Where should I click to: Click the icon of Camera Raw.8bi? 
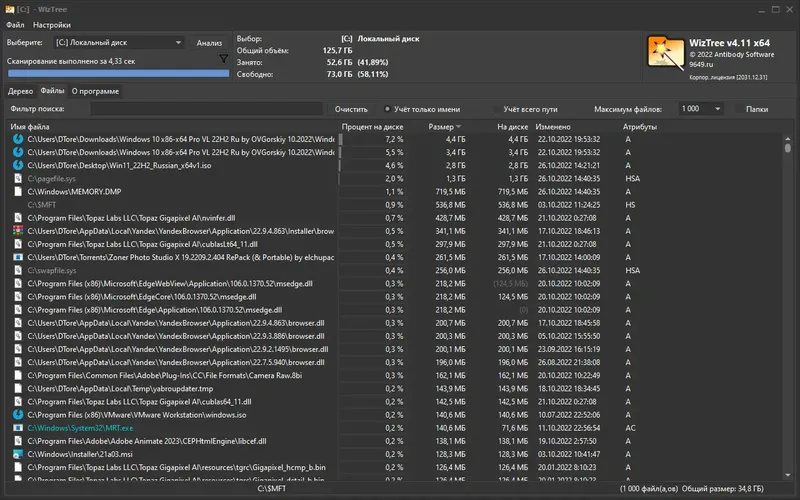18,376
